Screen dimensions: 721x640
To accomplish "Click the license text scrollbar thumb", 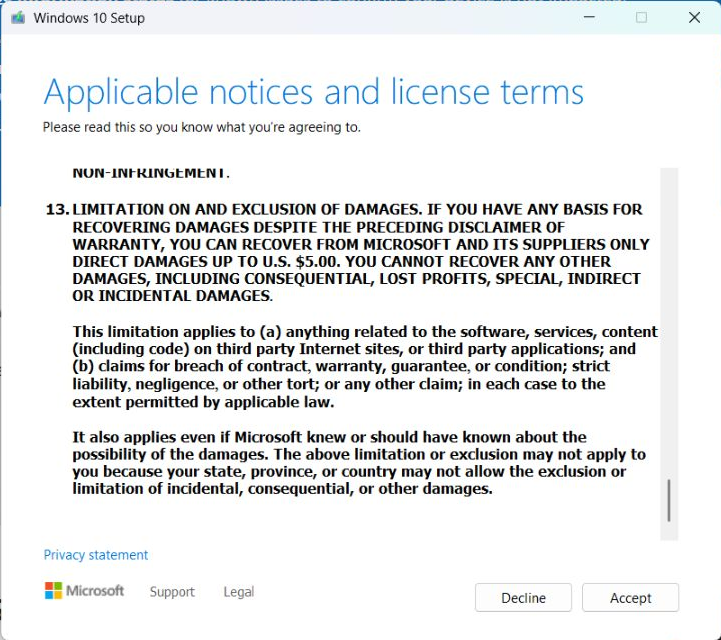I will [669, 500].
